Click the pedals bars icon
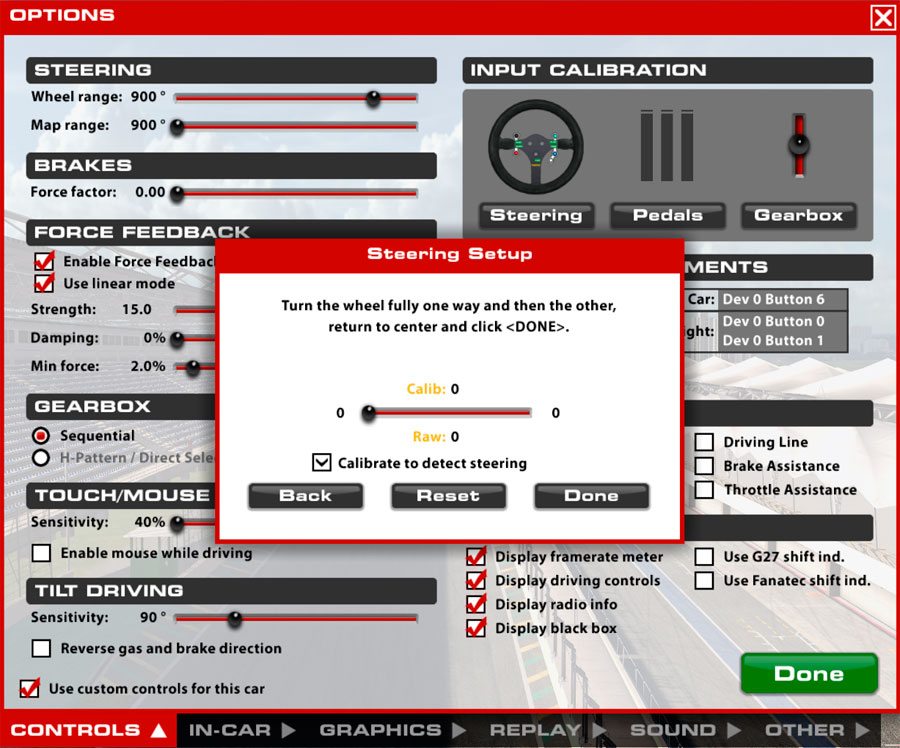Screen dimensions: 900x748 pyautogui.click(x=667, y=147)
